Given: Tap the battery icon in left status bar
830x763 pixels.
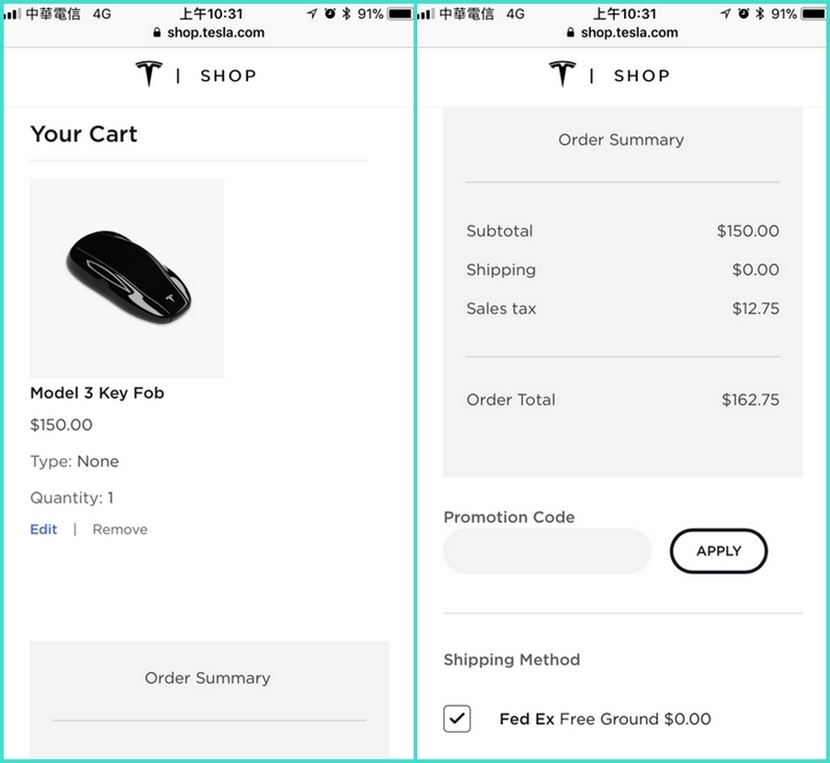Looking at the screenshot, I should pos(401,14).
